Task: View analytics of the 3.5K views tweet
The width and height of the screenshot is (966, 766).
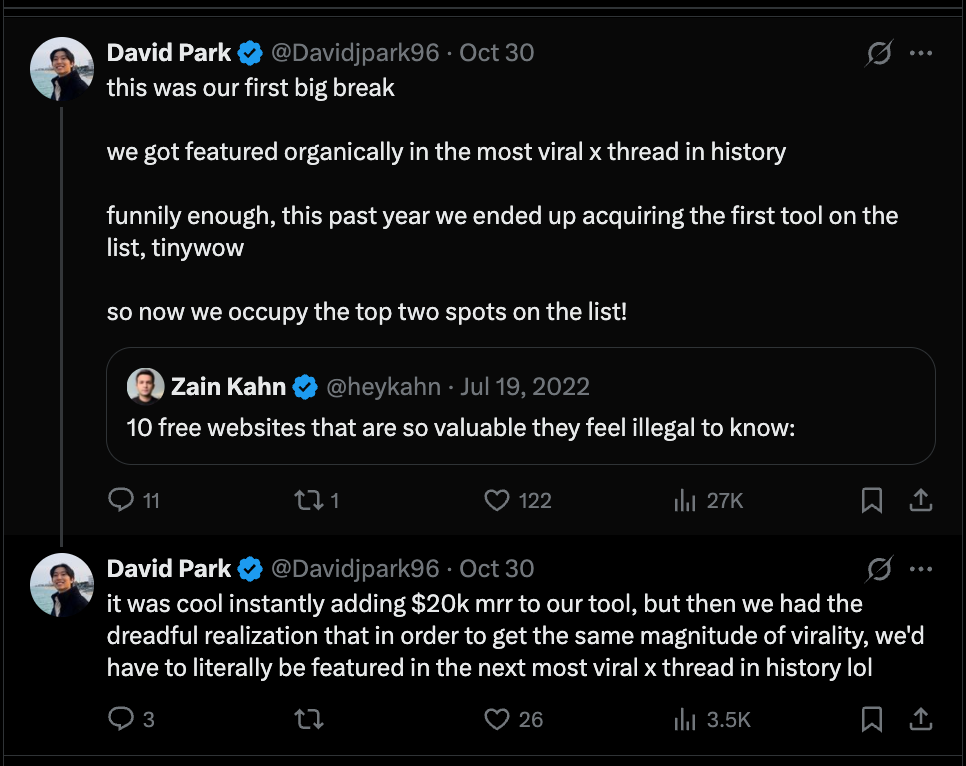Action: tap(685, 718)
